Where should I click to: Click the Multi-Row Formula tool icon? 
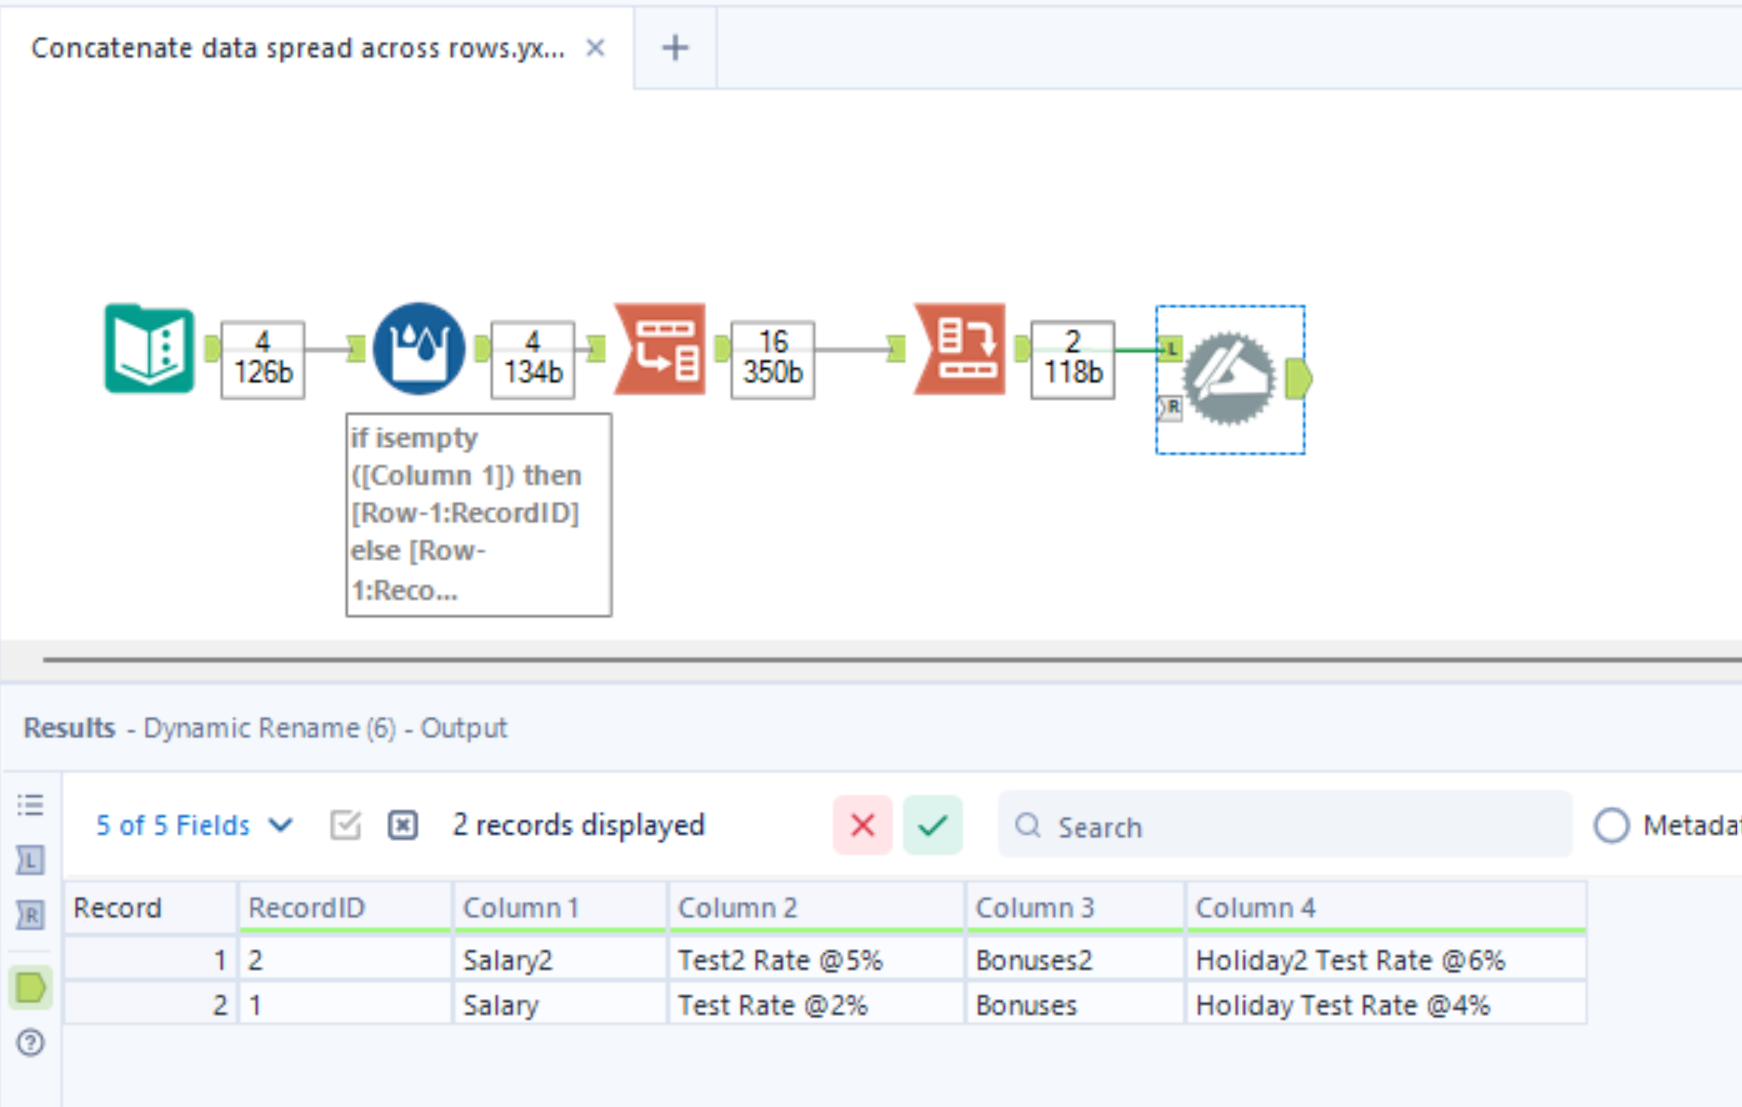pyautogui.click(x=418, y=349)
